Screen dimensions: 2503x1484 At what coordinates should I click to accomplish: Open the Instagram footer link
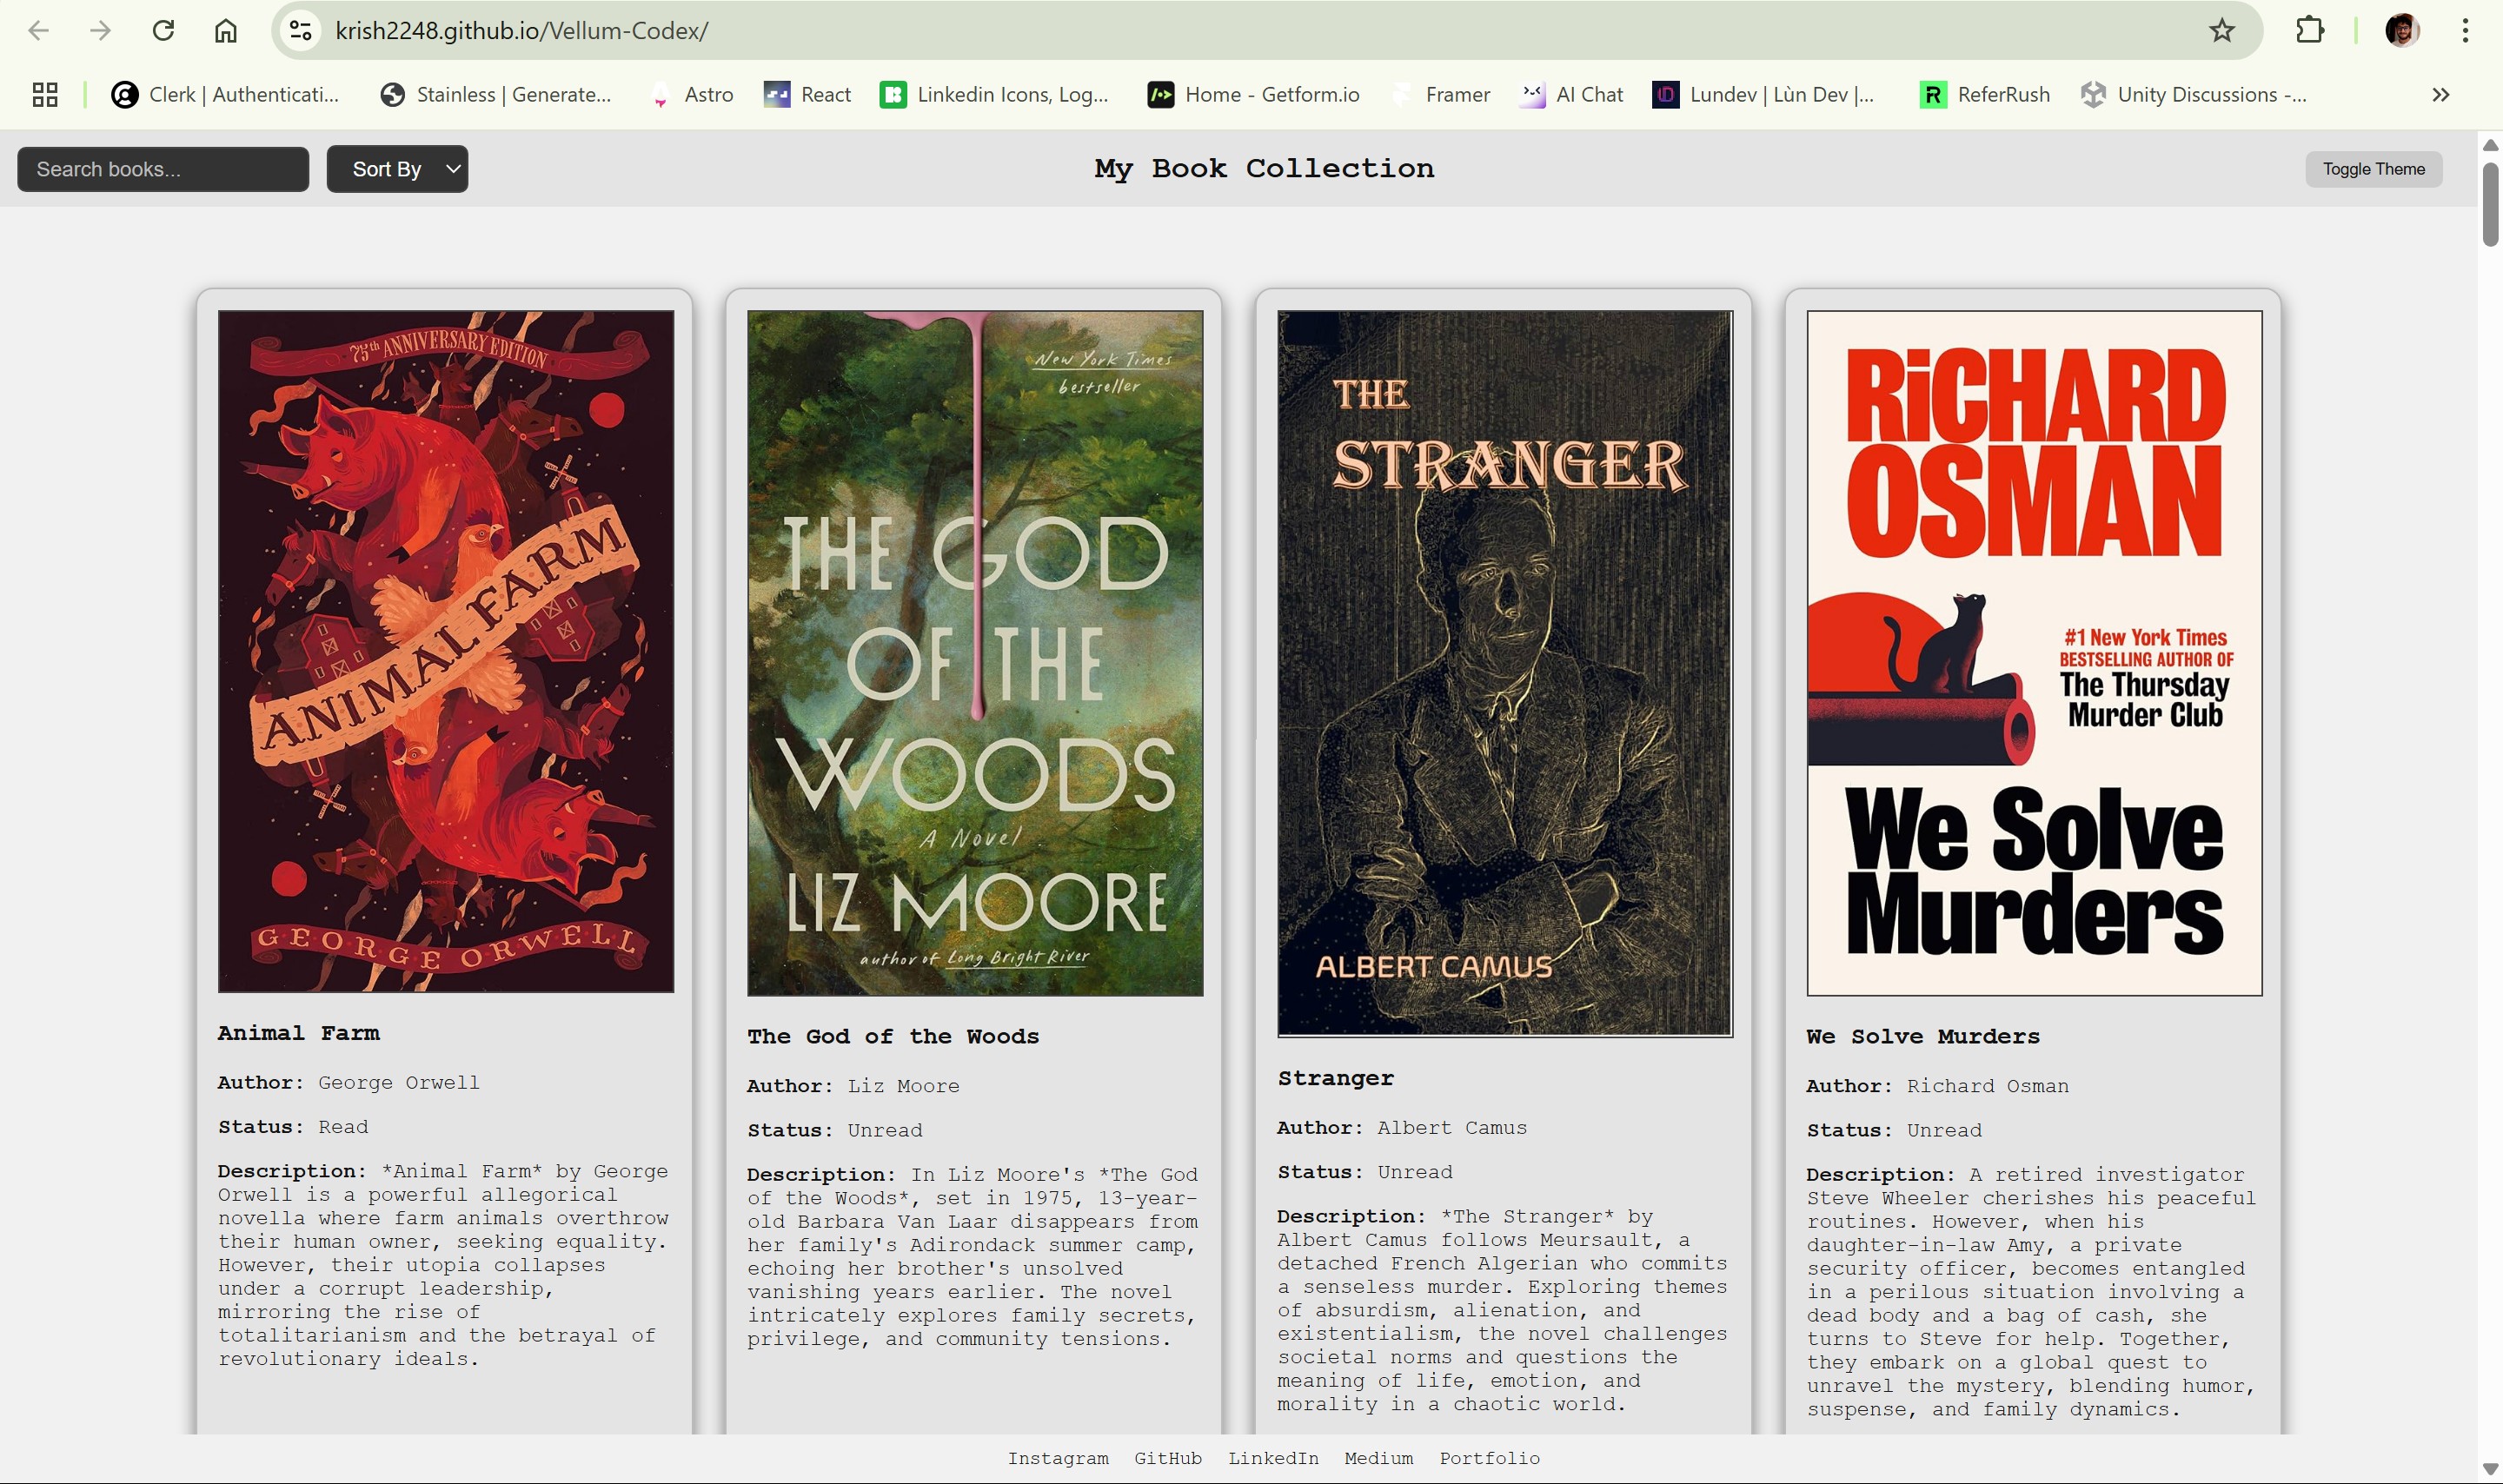point(1058,1458)
